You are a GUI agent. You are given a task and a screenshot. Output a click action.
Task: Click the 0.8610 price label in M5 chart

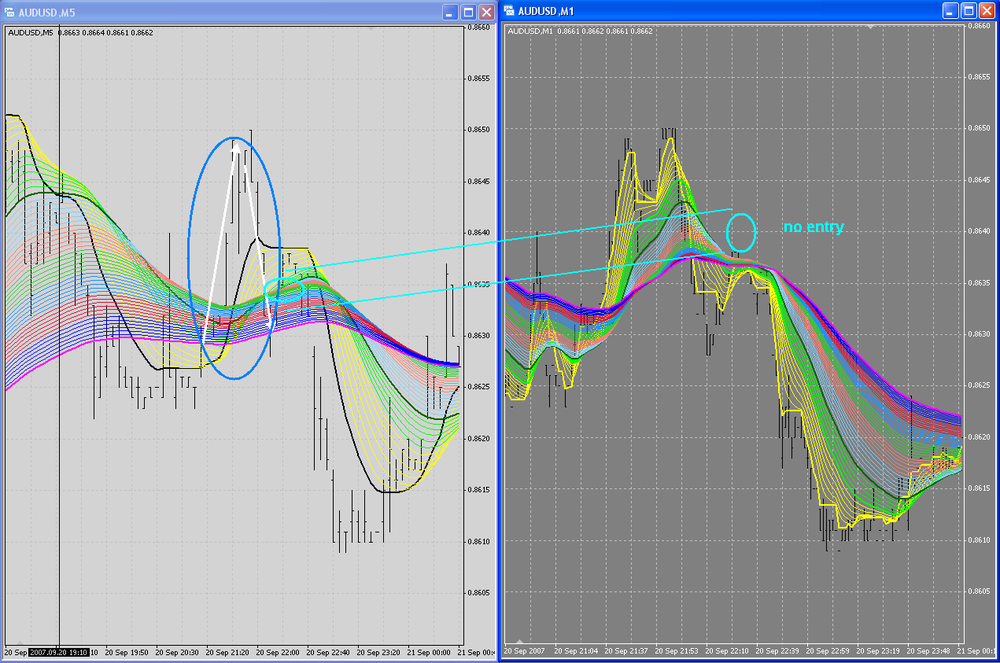point(478,542)
